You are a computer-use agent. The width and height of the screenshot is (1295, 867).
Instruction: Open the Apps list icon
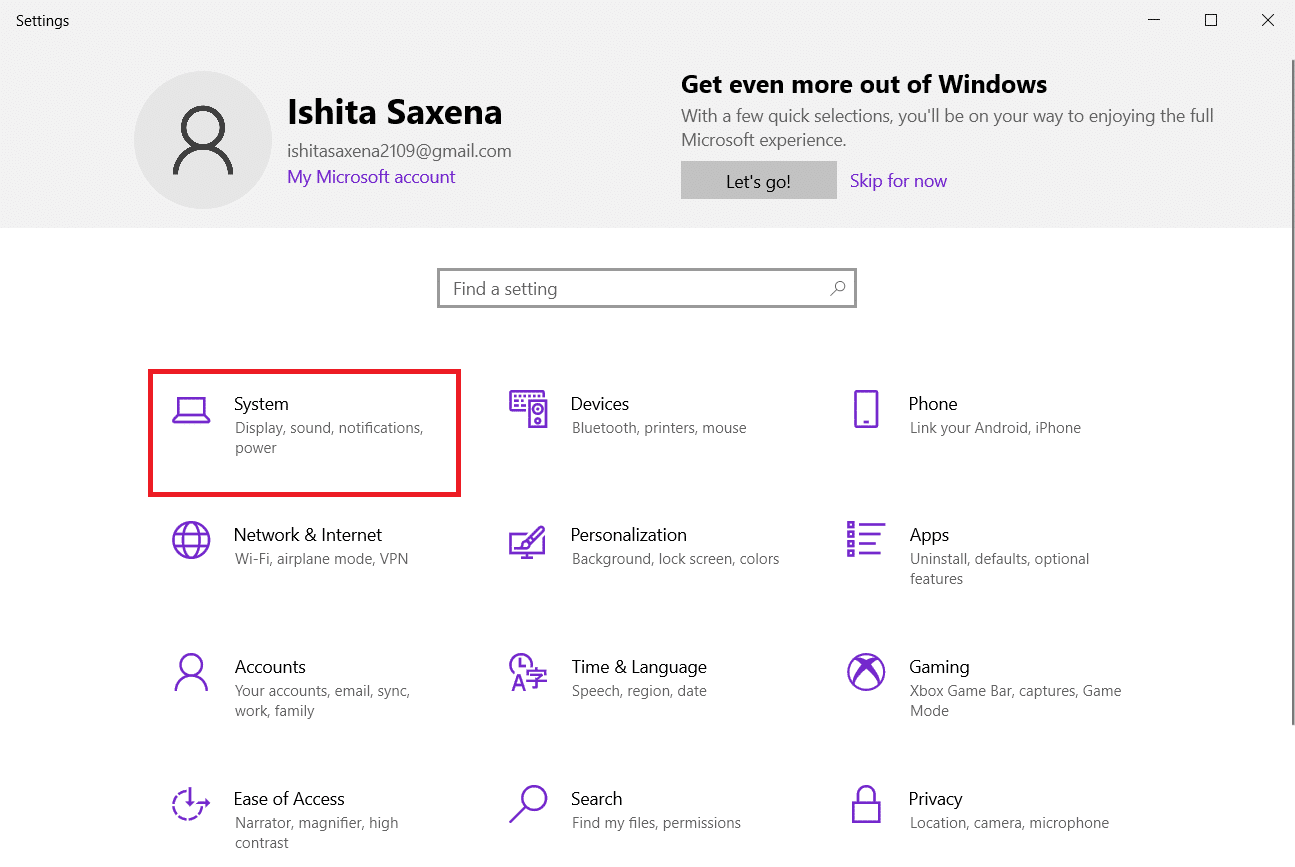tap(865, 539)
